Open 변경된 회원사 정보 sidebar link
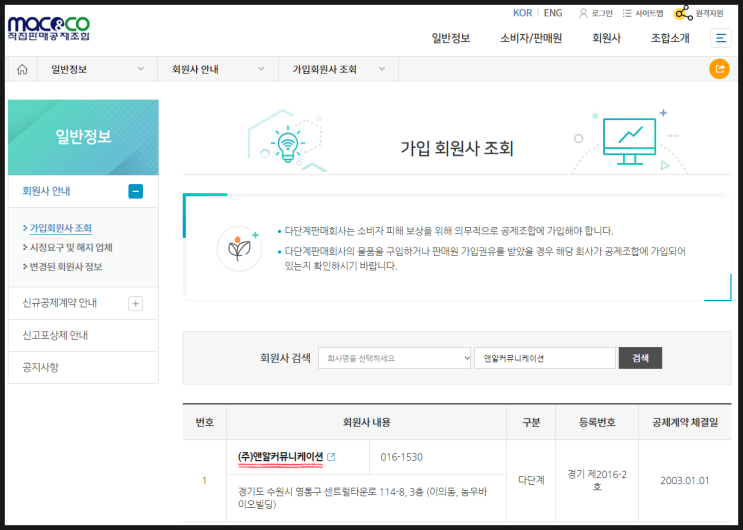 (x=66, y=267)
